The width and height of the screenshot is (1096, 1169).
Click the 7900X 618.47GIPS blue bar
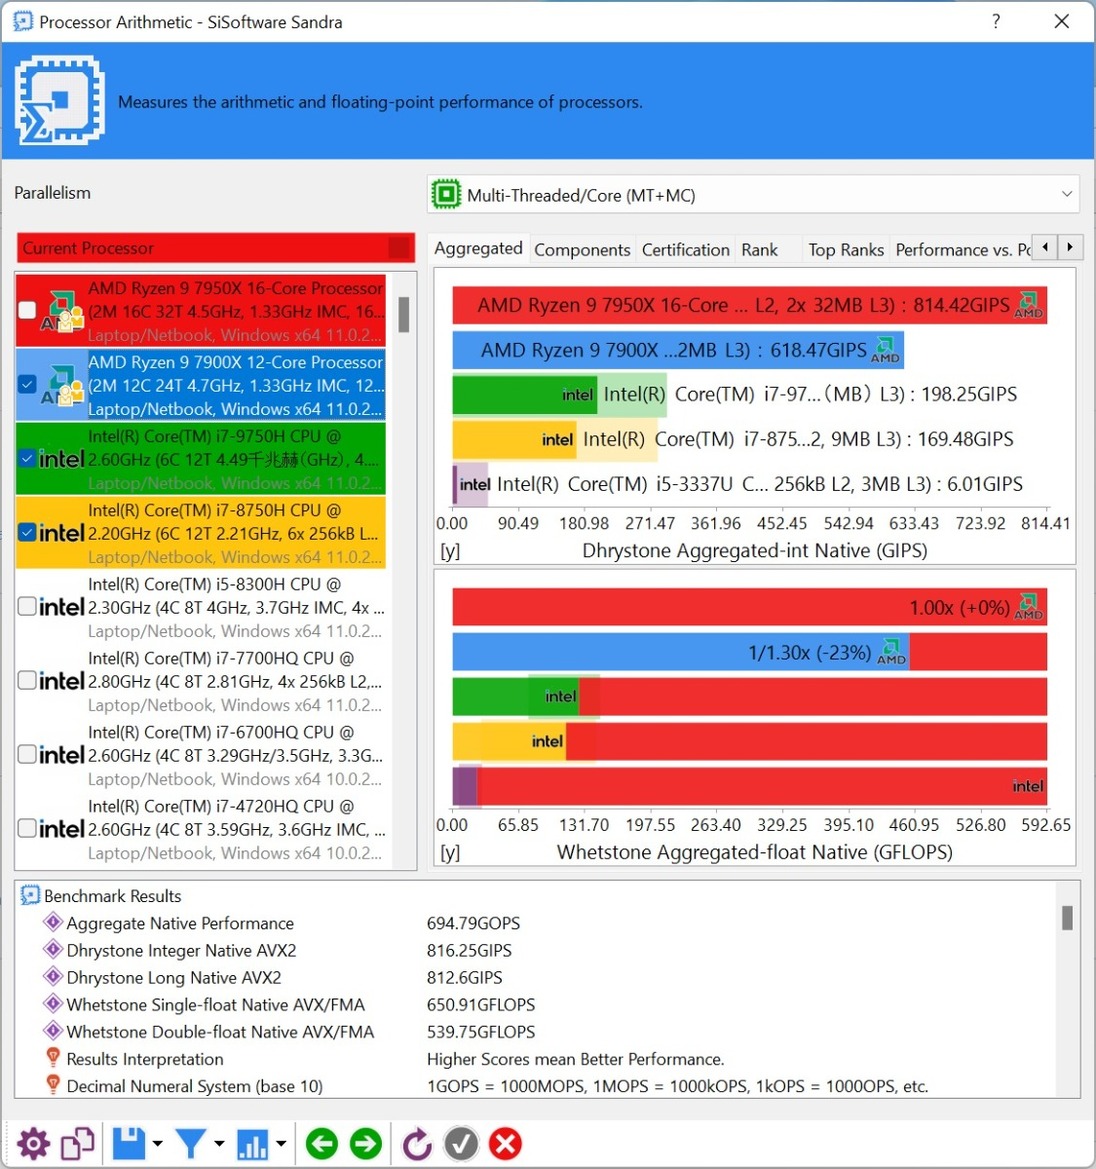click(x=678, y=350)
